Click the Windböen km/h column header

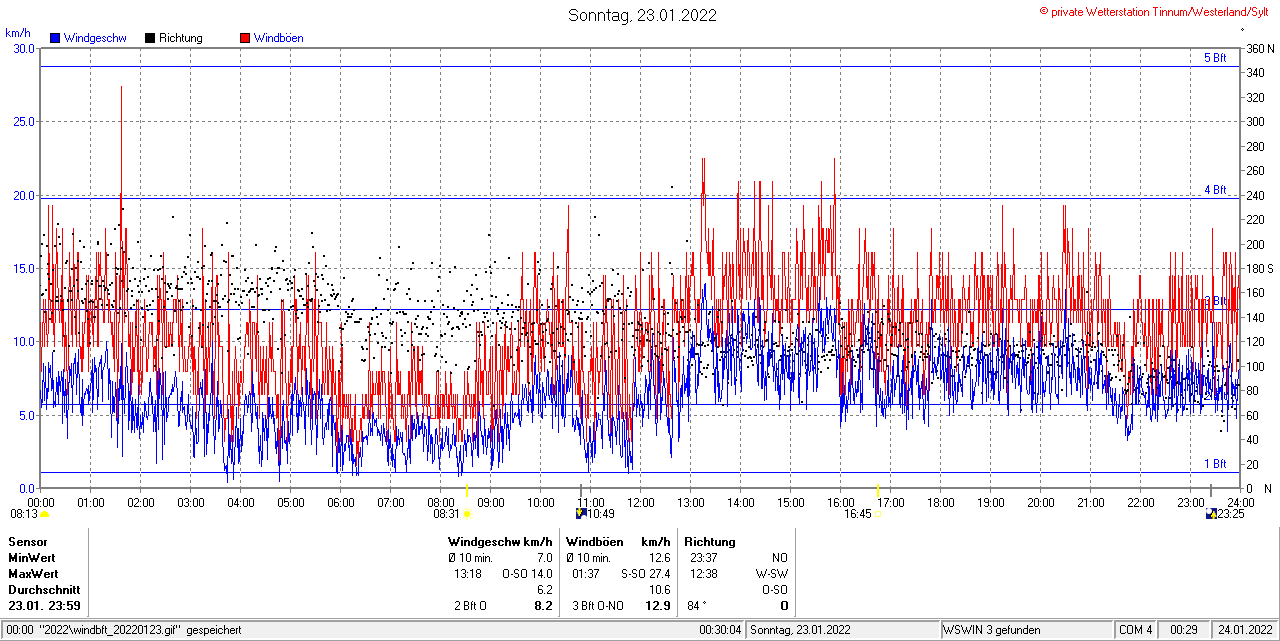coord(618,542)
